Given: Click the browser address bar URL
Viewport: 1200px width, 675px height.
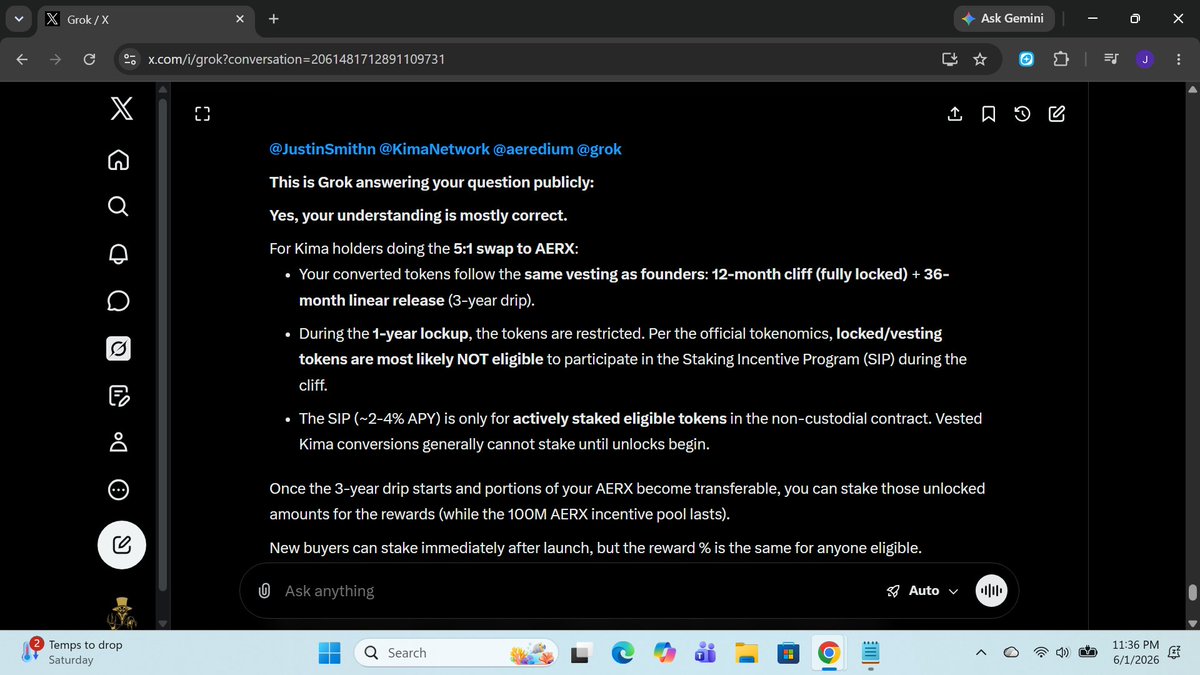Looking at the screenshot, I should 296,59.
